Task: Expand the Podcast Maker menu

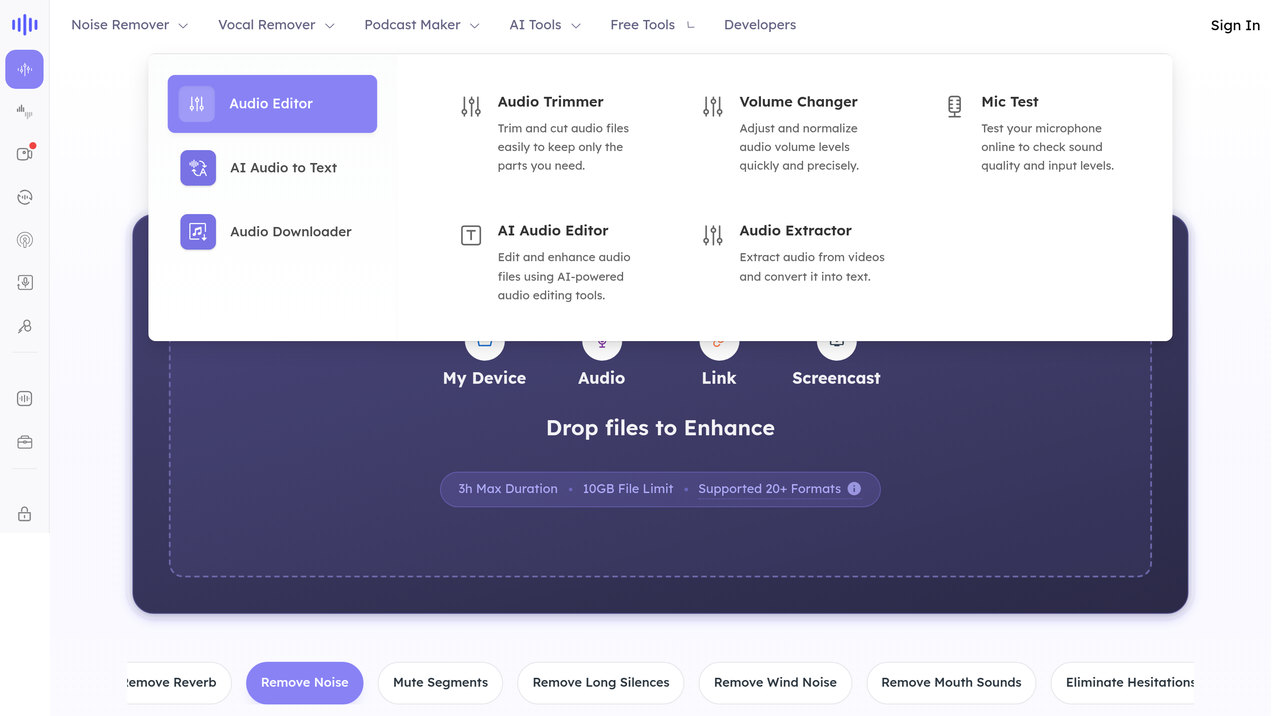Action: pos(422,25)
